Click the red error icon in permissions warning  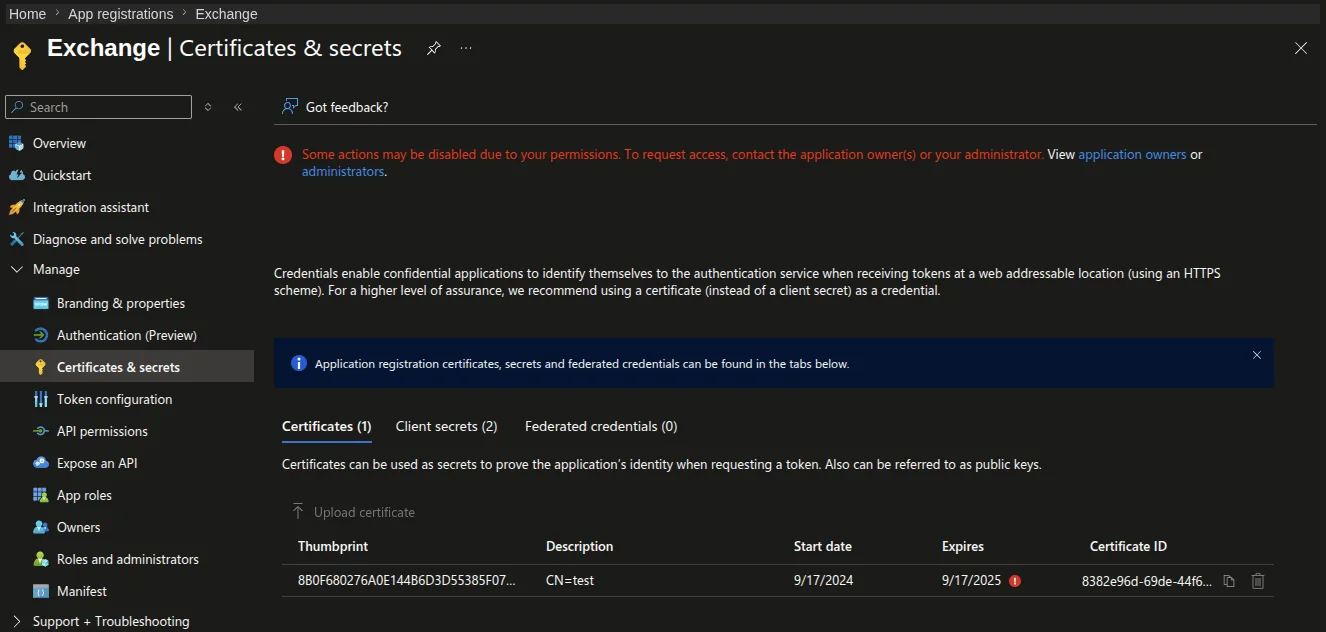(x=283, y=155)
